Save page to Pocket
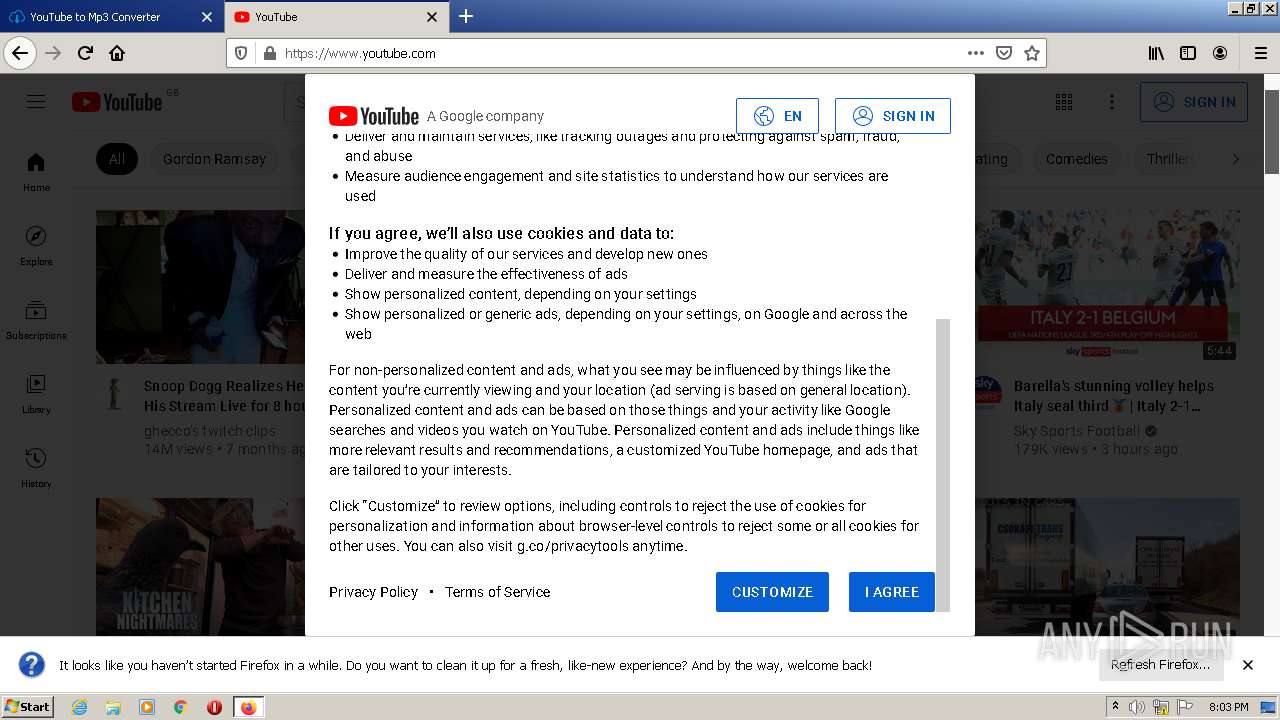The height and width of the screenshot is (720, 1280). tap(1003, 53)
